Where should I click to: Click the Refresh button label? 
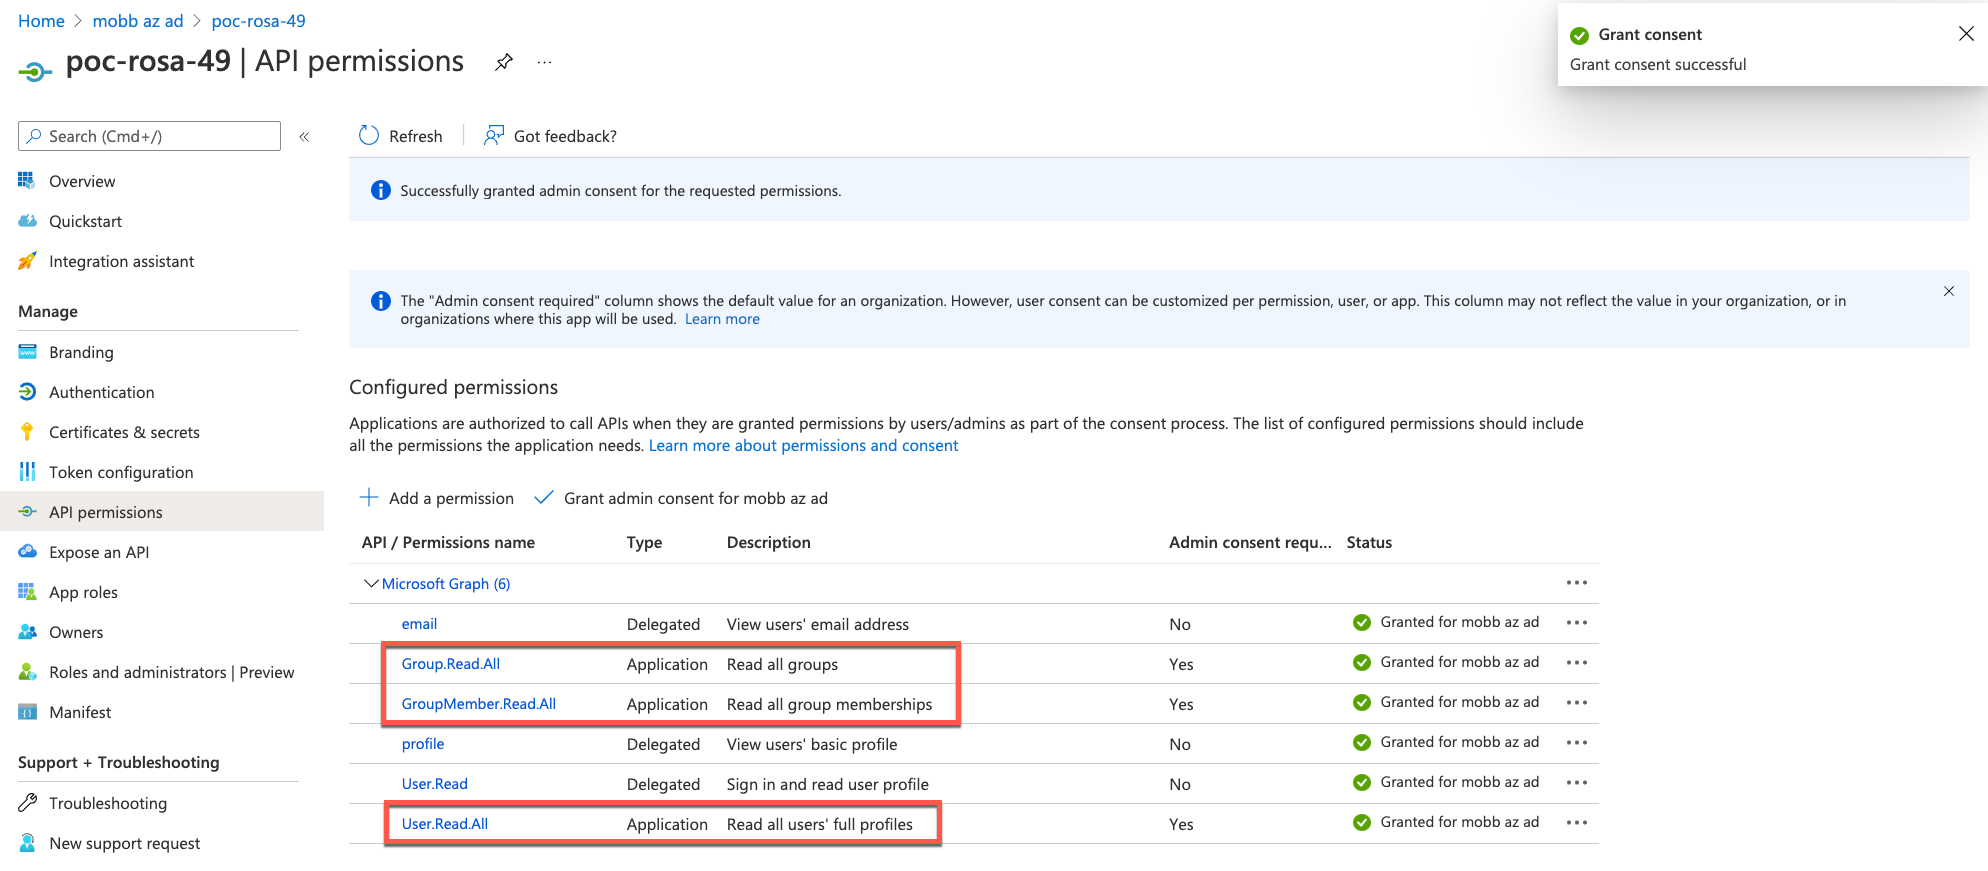pyautogui.click(x=416, y=136)
